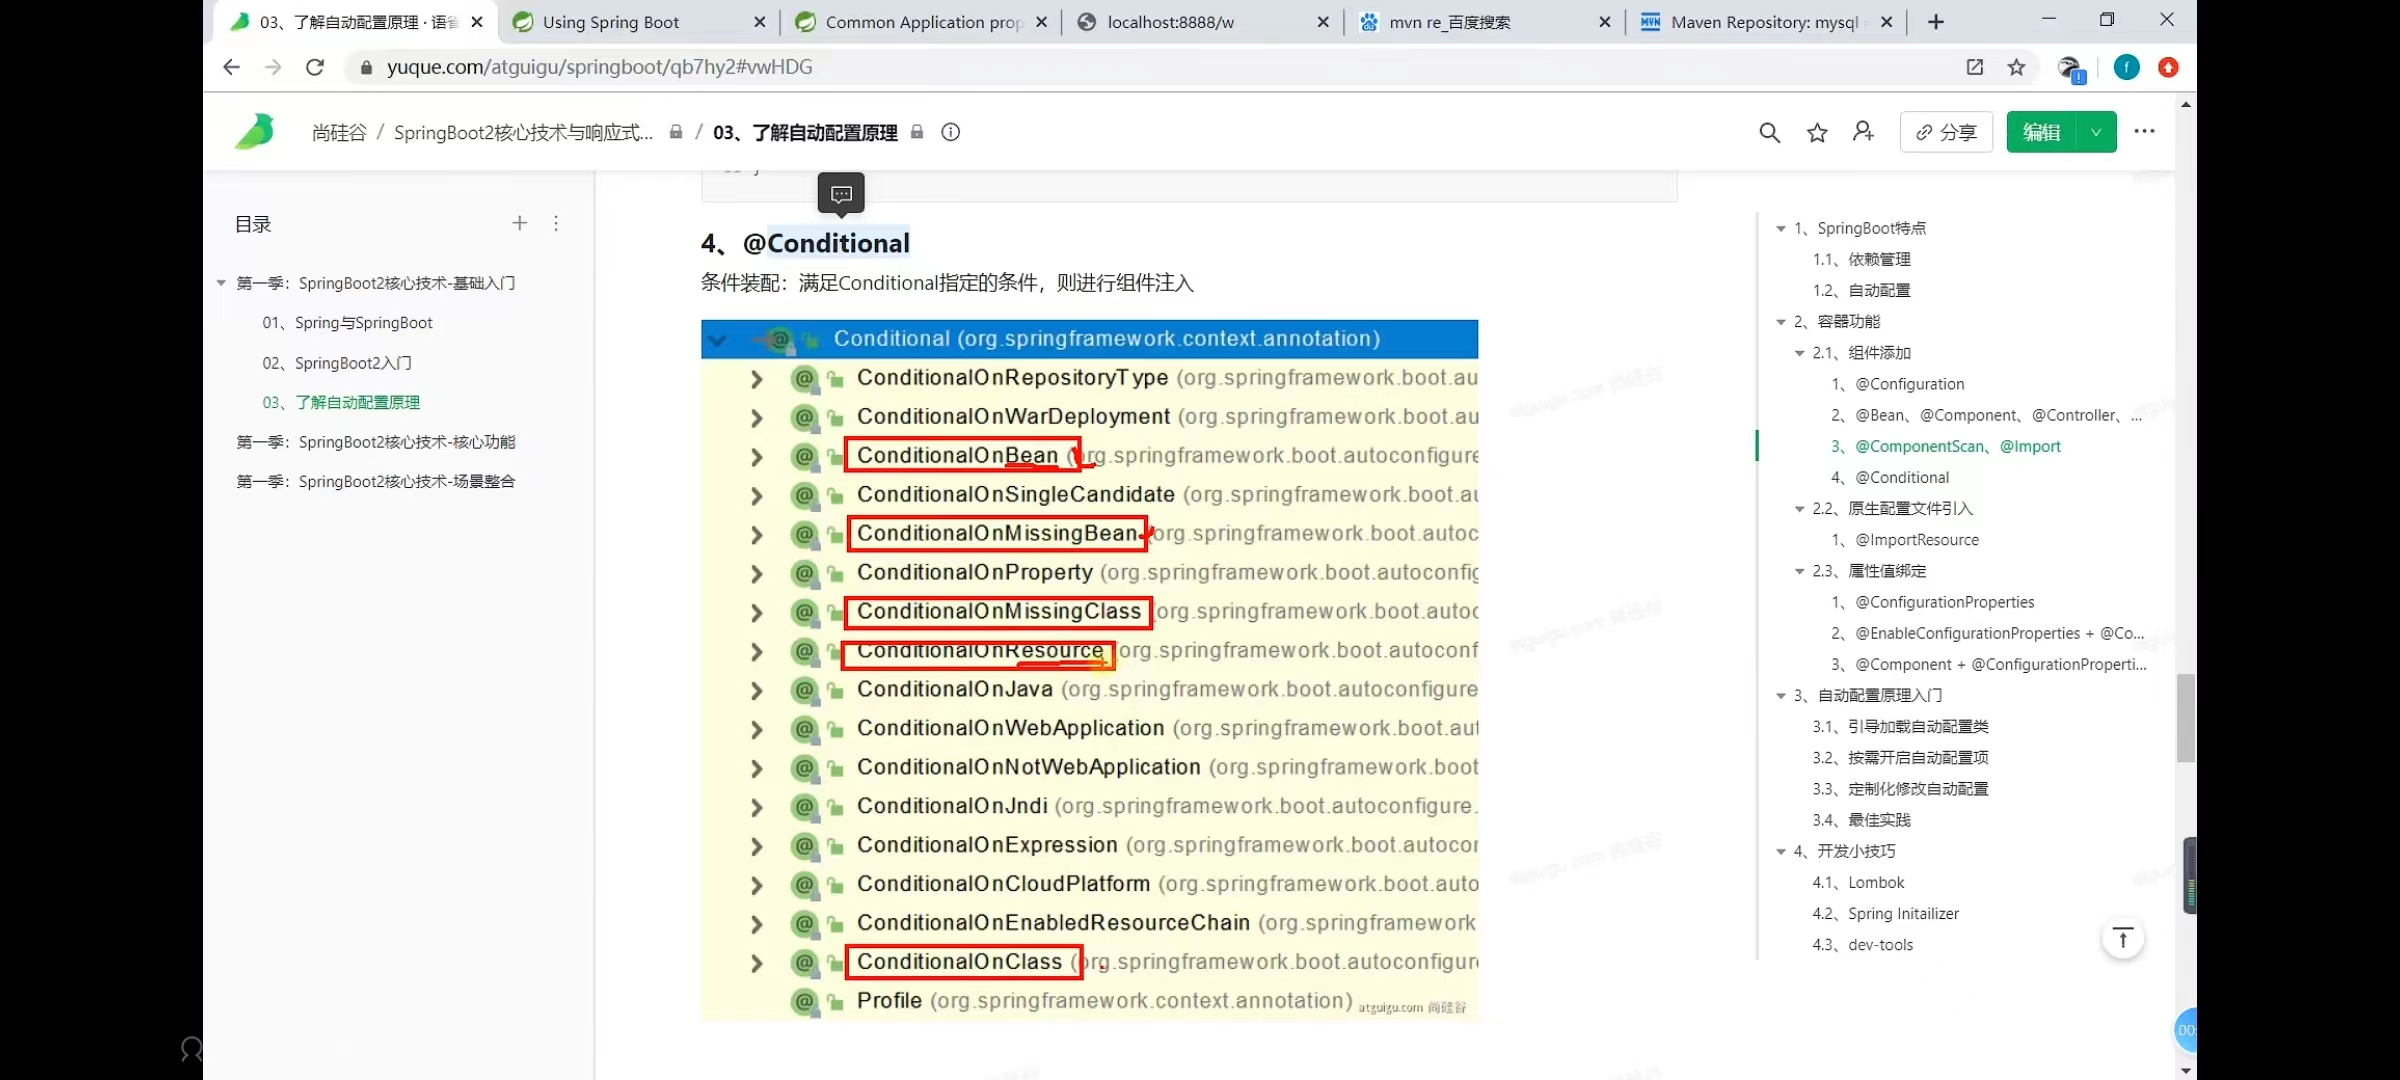The height and width of the screenshot is (1080, 2400).
Task: Click the info icon beside document title
Action: coord(950,132)
